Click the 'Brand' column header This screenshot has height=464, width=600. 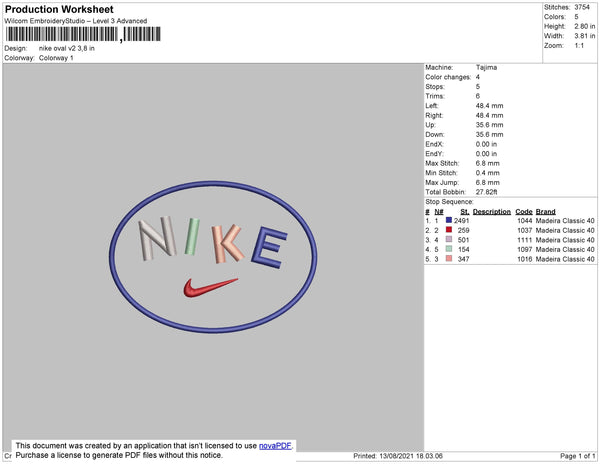[545, 212]
